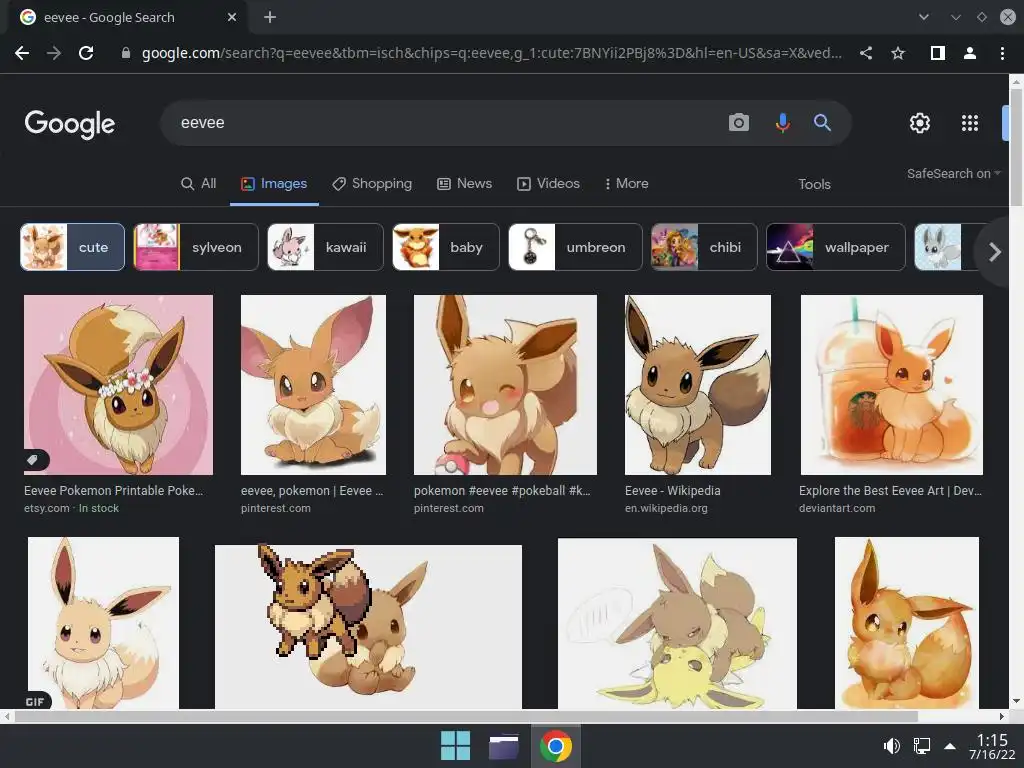Open the pokemon #eevee #pokeball link
This screenshot has width=1024, height=768.
[x=502, y=490]
